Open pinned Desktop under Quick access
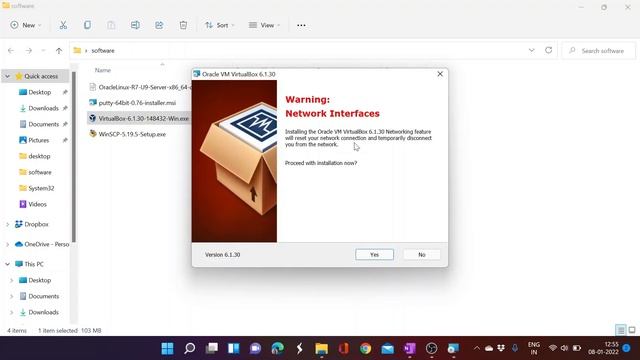 (x=40, y=92)
